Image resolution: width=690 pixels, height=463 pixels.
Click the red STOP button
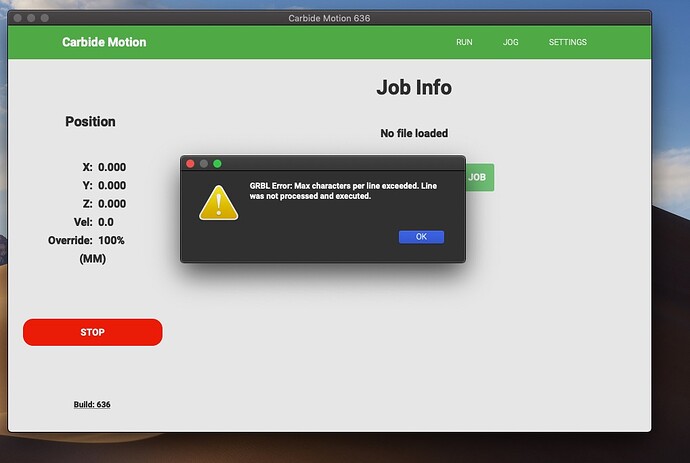tap(92, 332)
